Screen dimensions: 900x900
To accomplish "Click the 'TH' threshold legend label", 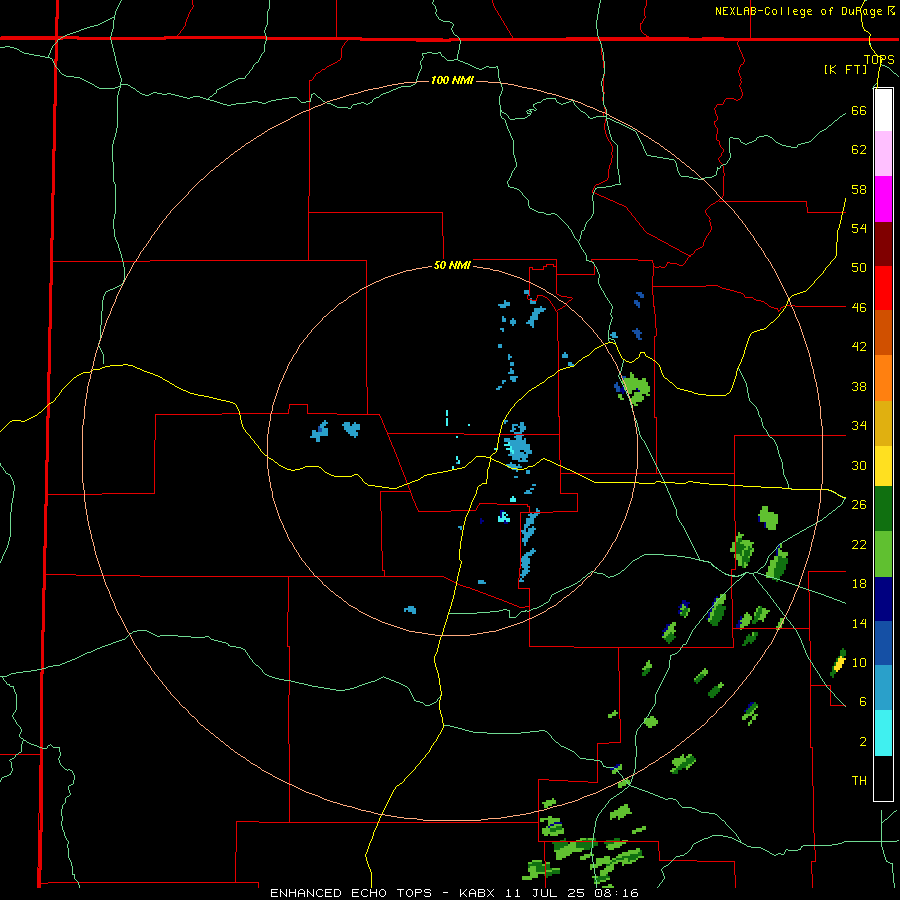I will 859,781.
